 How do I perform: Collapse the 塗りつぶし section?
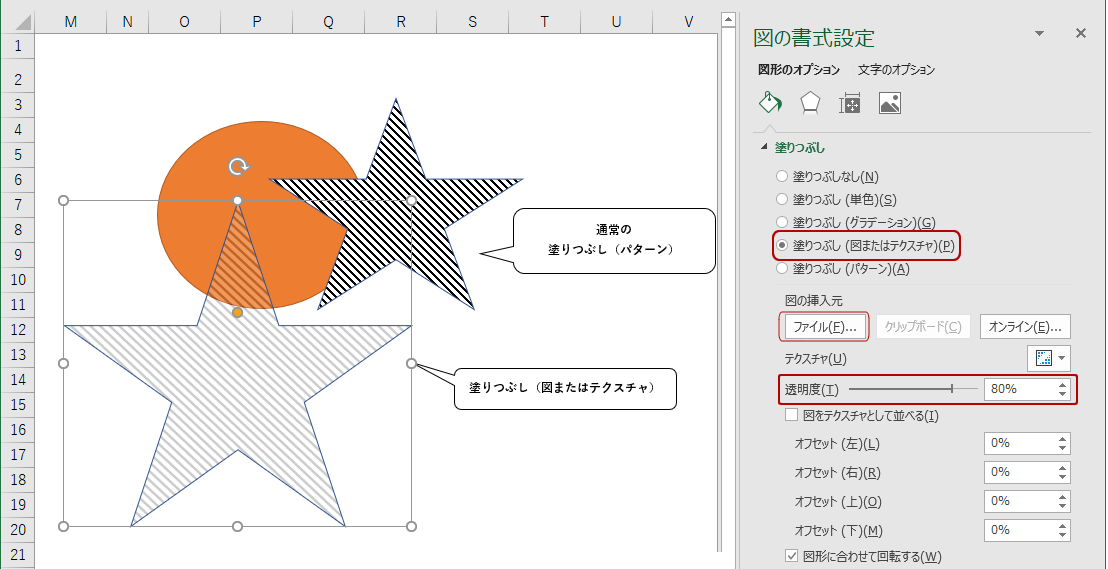[x=763, y=148]
